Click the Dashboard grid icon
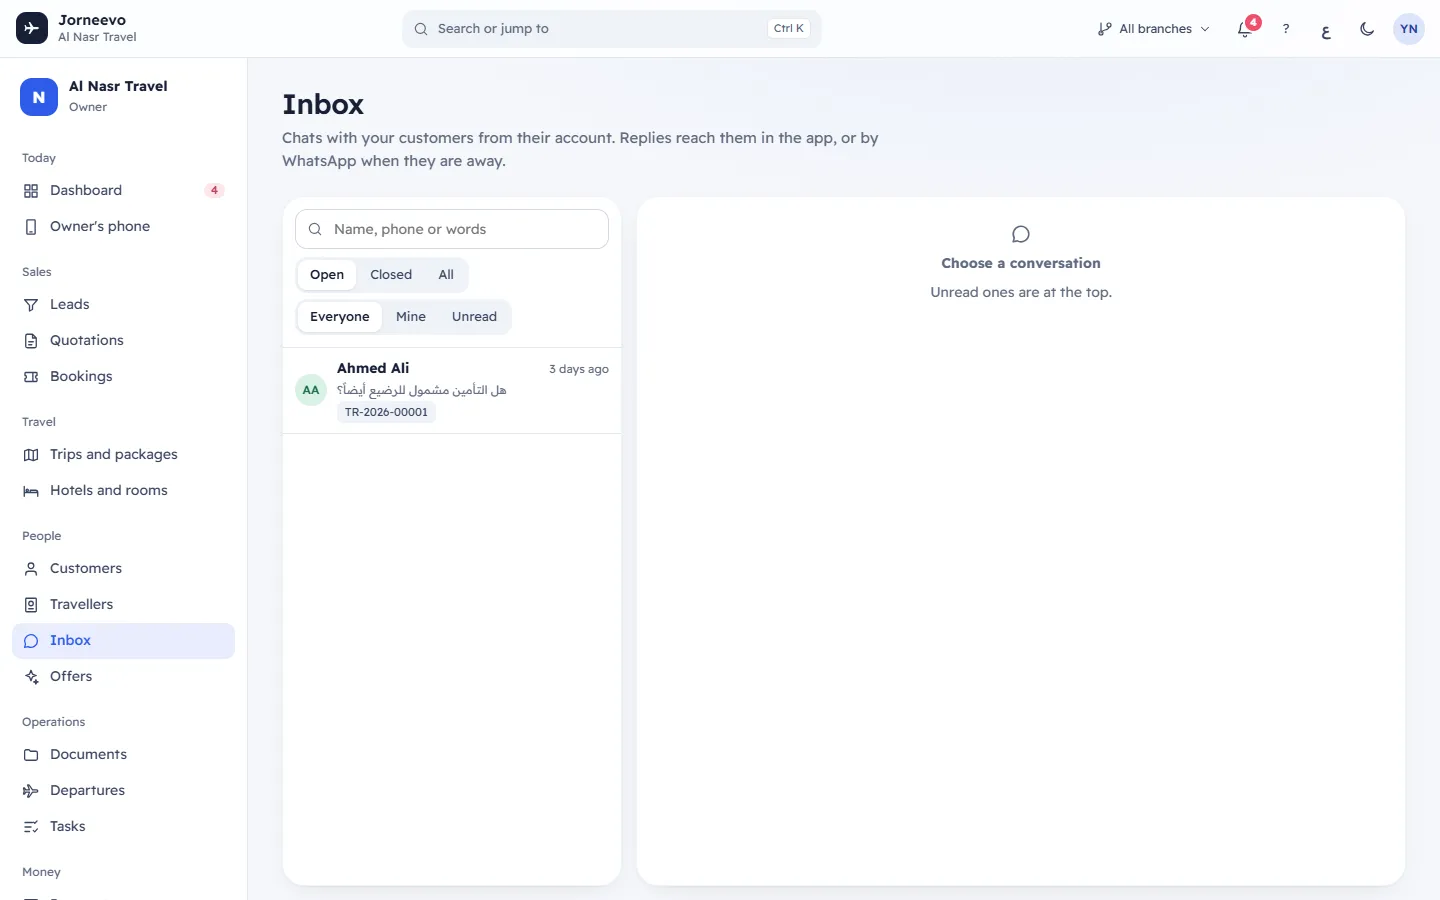1440x900 pixels. click(31, 191)
